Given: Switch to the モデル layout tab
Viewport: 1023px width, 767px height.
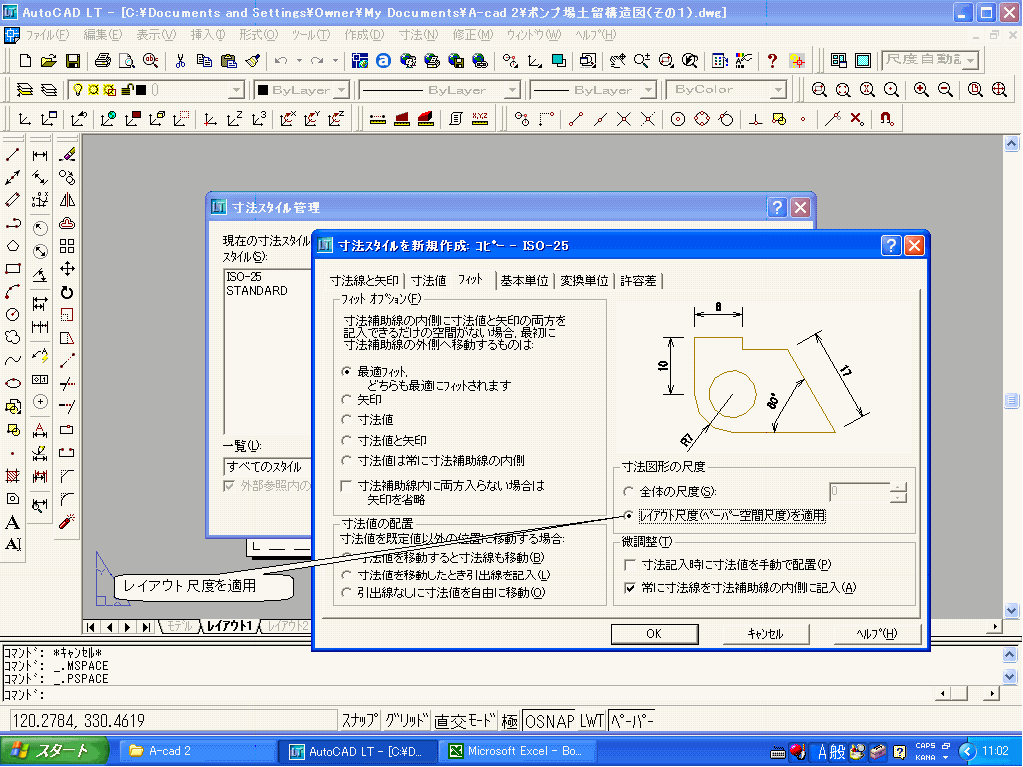Looking at the screenshot, I should point(179,626).
